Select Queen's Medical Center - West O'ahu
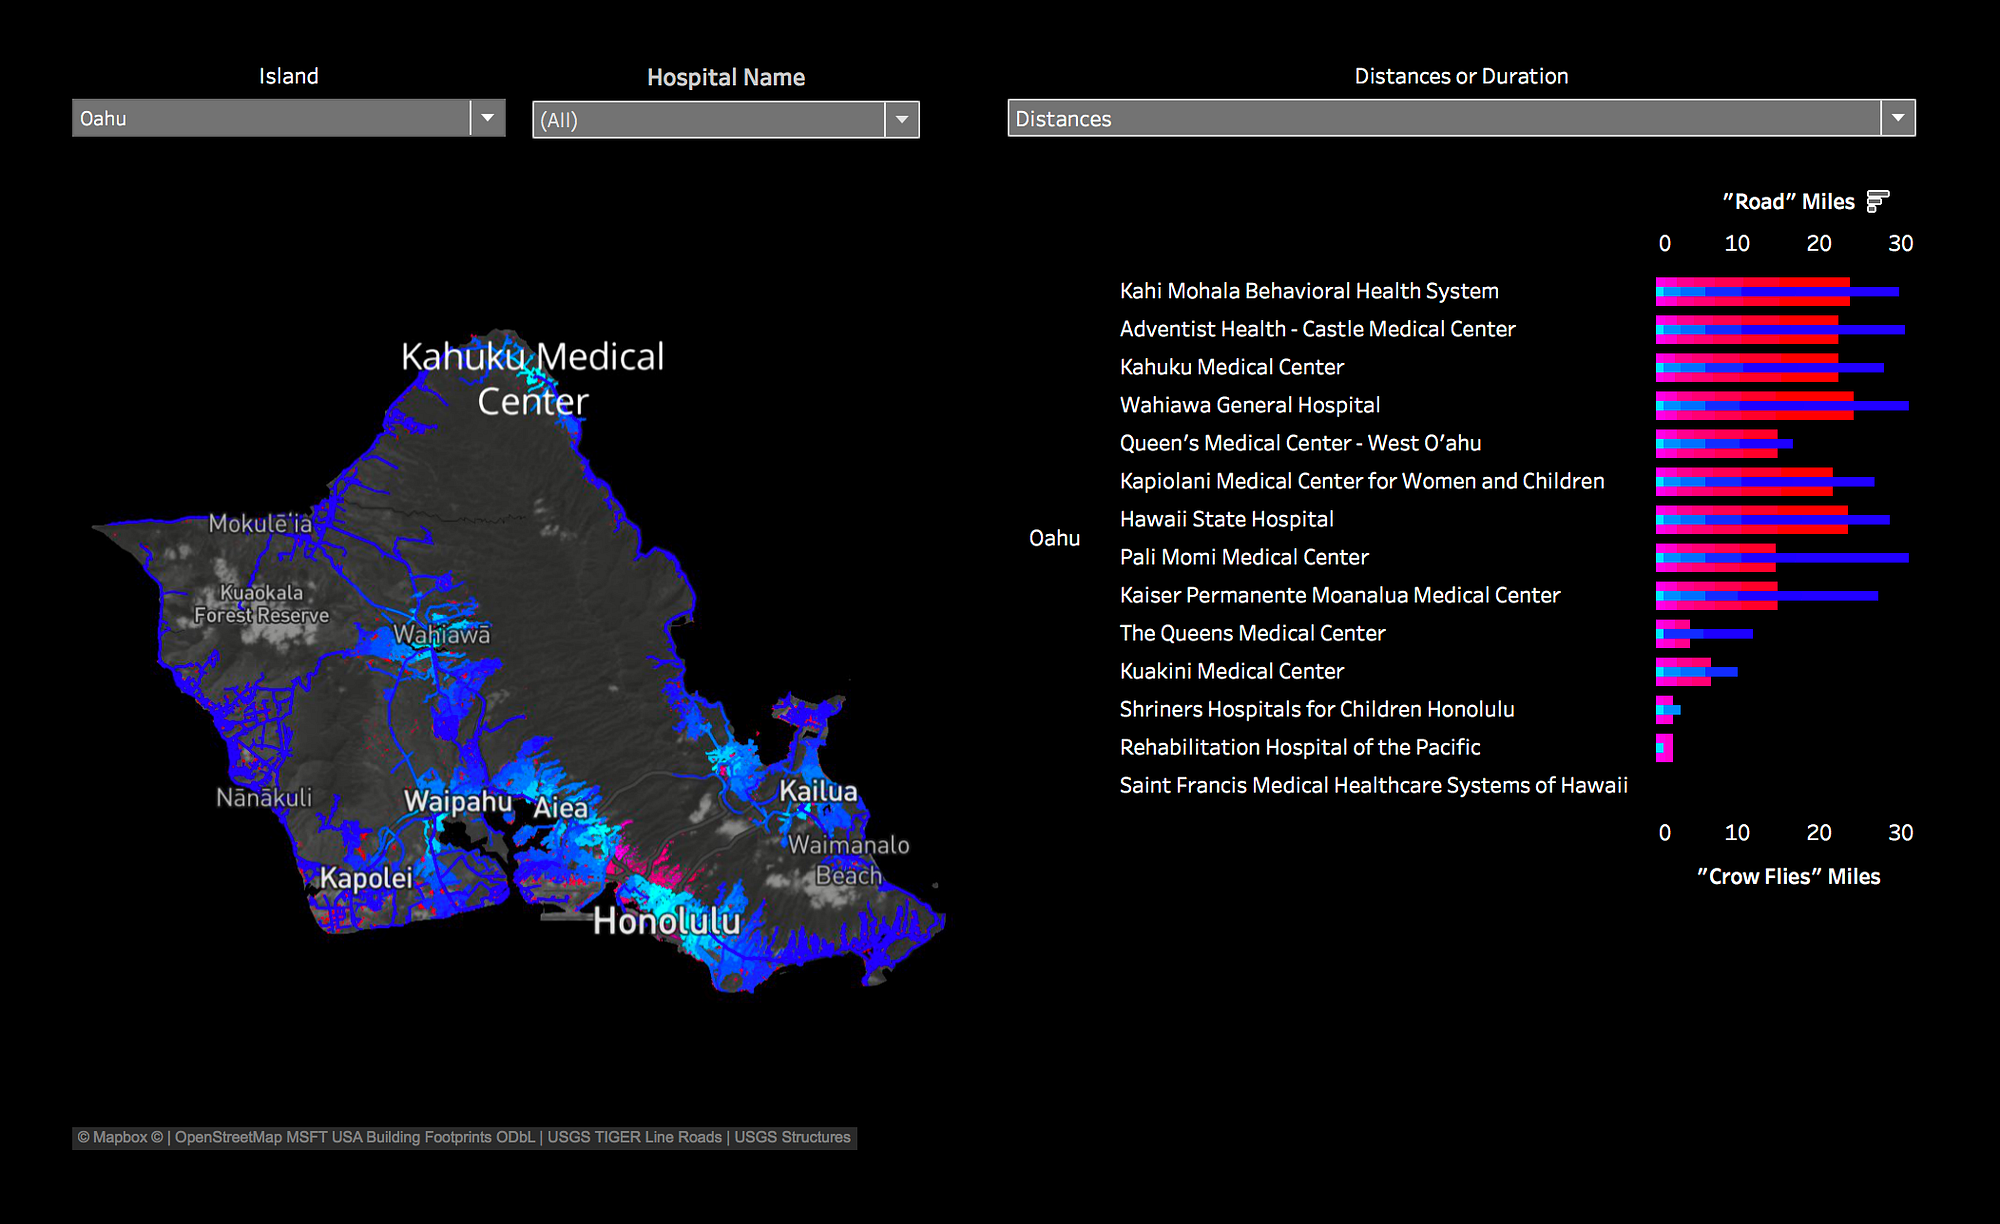This screenshot has height=1224, width=2000. point(1300,443)
